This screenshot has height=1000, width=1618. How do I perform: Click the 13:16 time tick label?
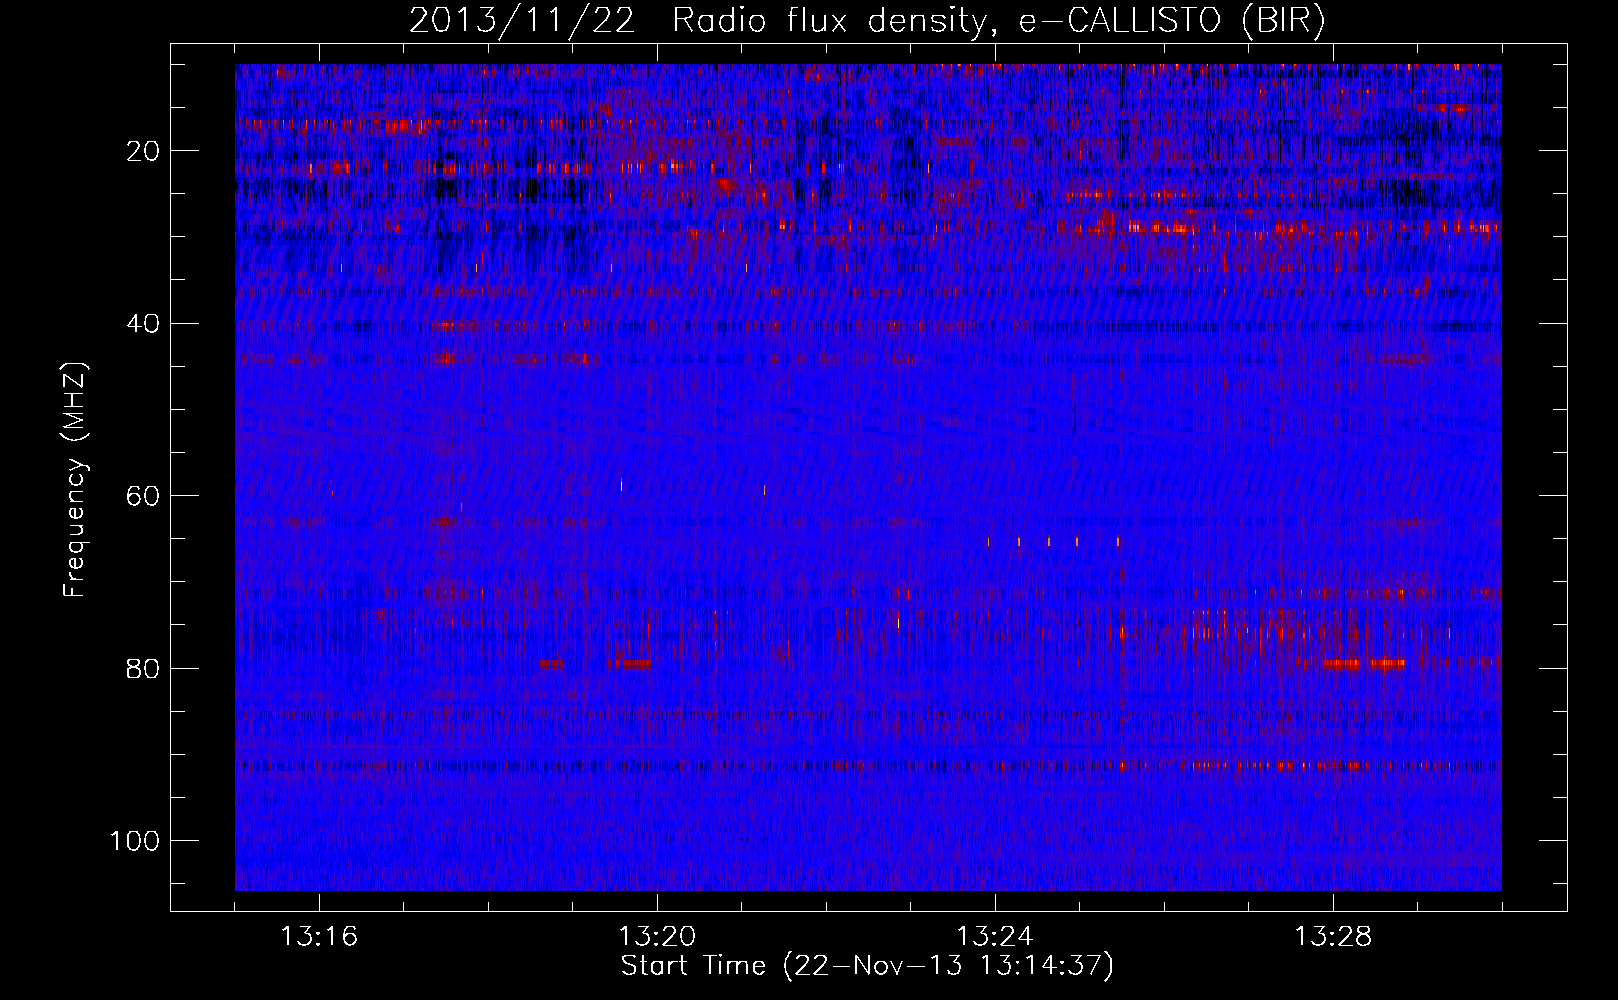319,937
